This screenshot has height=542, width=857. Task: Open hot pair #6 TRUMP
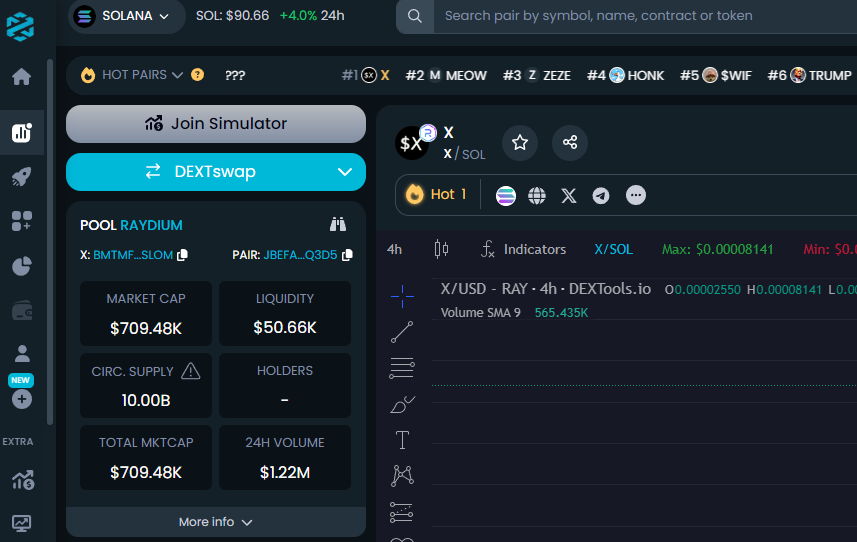pyautogui.click(x=809, y=75)
